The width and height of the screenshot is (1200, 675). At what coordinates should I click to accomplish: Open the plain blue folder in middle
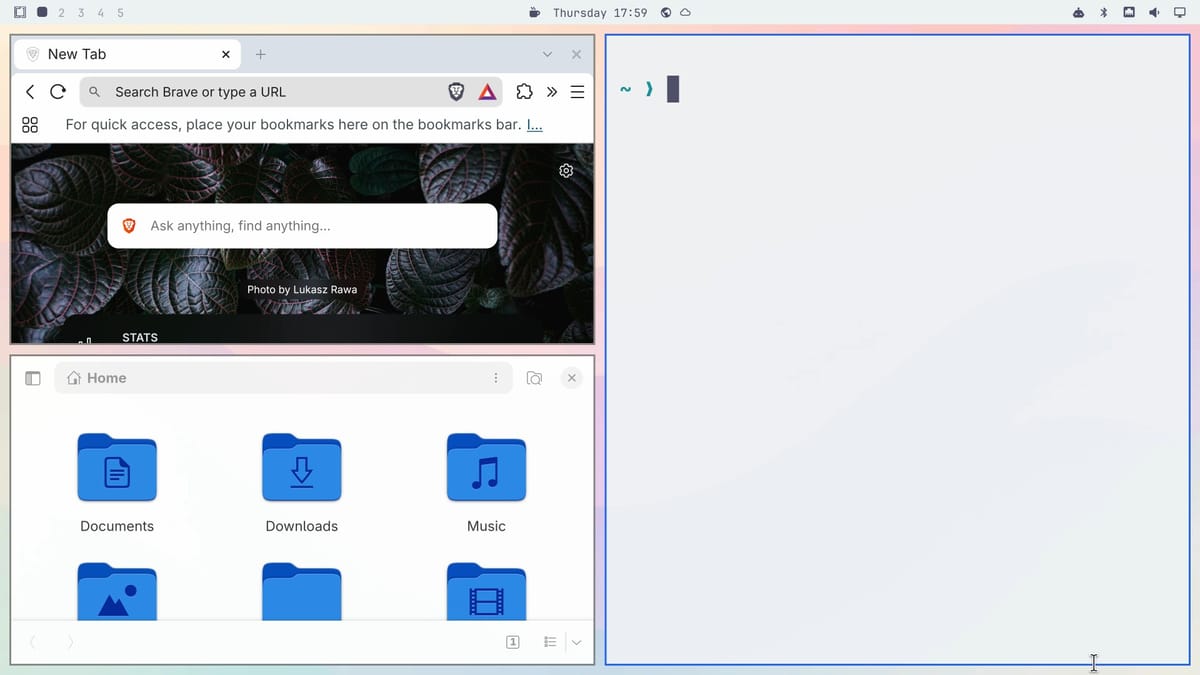302,592
